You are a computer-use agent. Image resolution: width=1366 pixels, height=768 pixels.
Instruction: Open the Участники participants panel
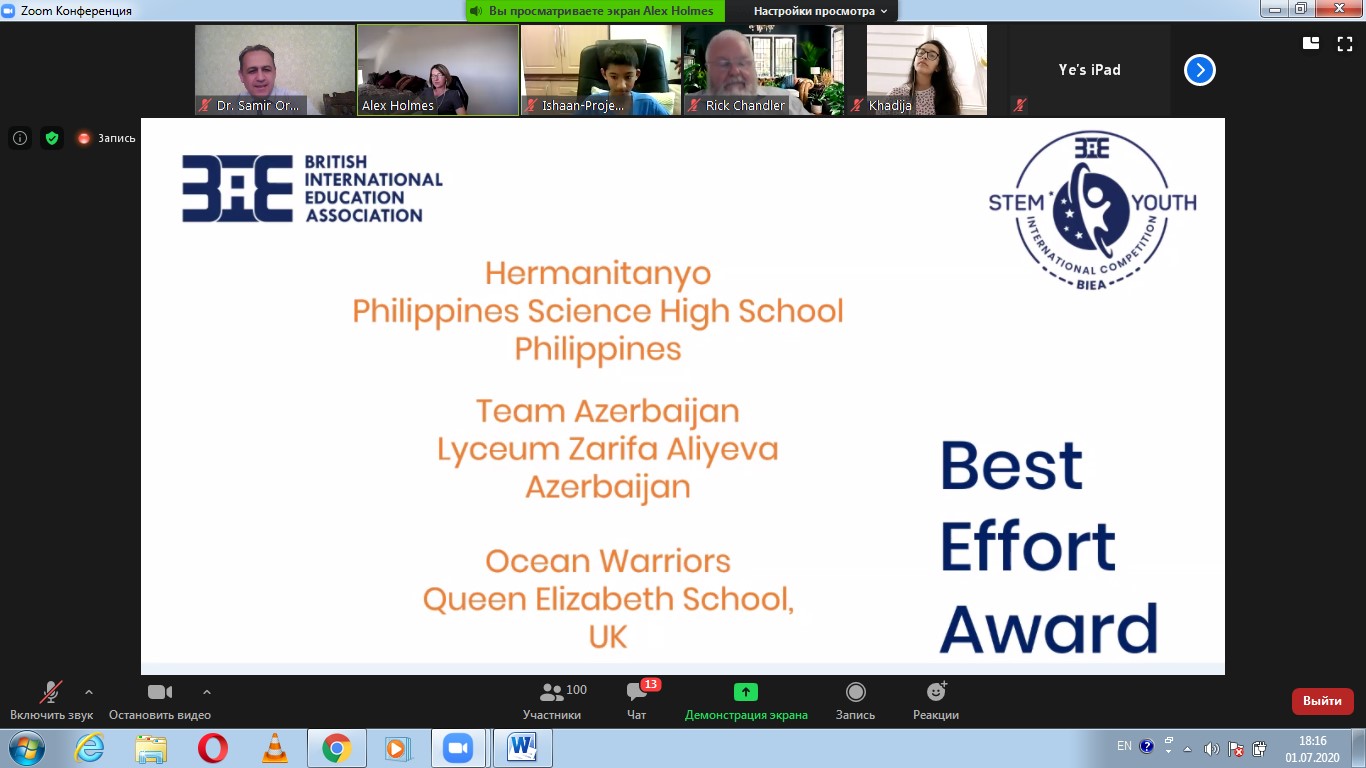point(552,701)
